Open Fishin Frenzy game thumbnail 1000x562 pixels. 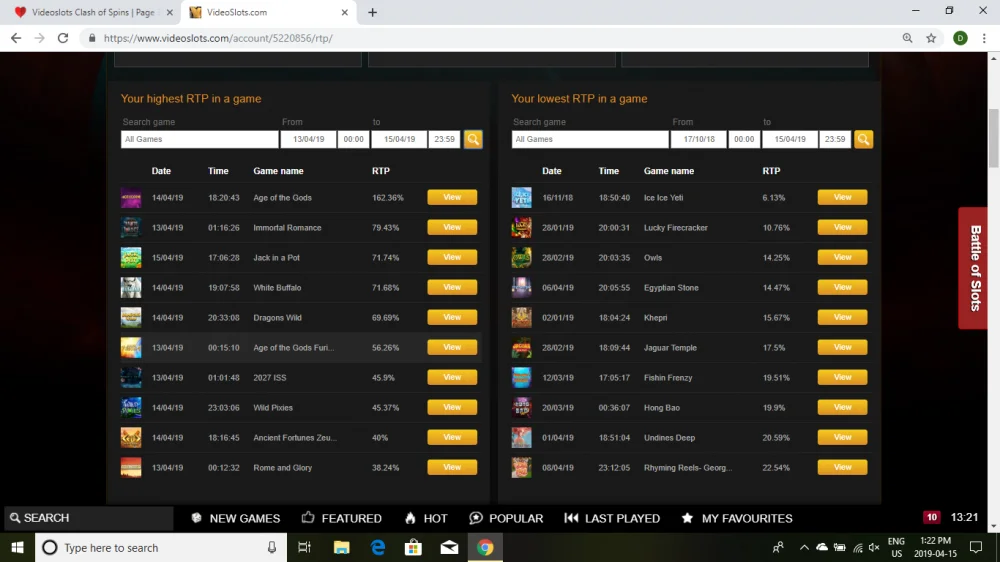[x=521, y=378]
